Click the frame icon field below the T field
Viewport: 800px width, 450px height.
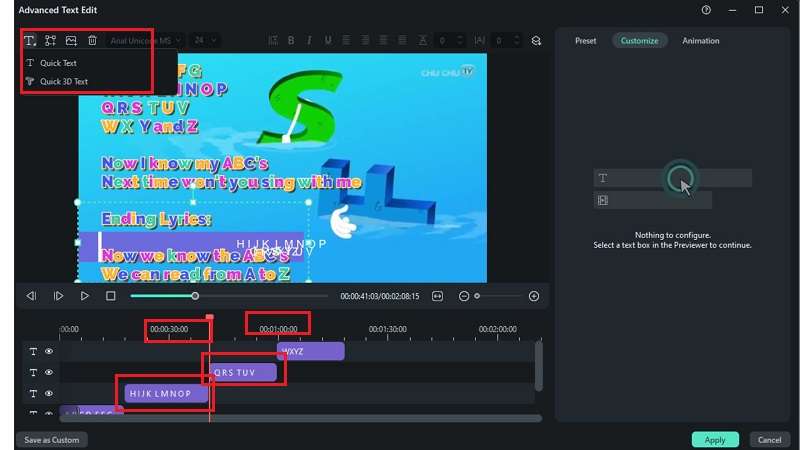653,200
